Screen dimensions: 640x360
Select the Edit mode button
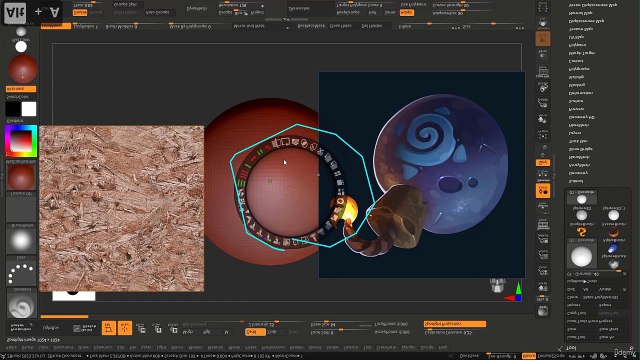[x=109, y=328]
